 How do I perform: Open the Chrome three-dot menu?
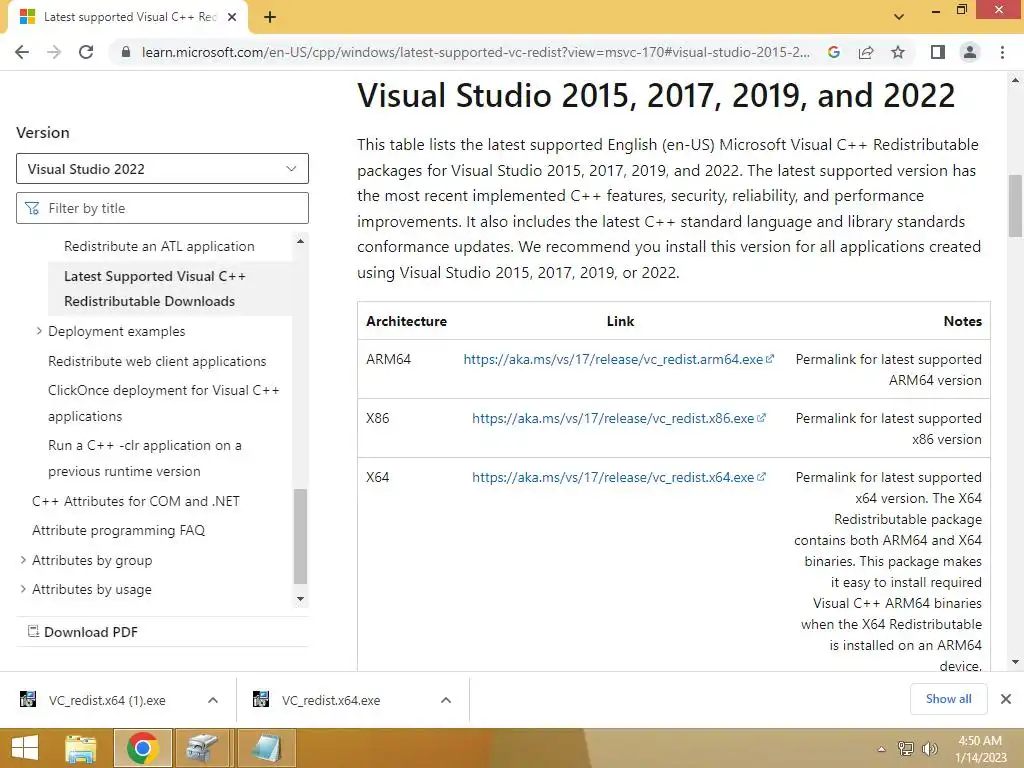point(1002,52)
